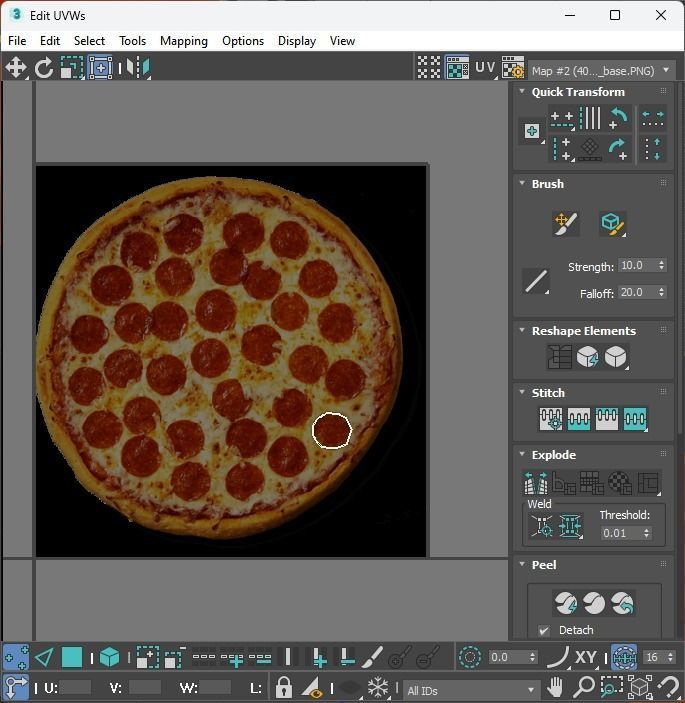Open the Display menu
Screen dimensions: 685x703
click(297, 41)
